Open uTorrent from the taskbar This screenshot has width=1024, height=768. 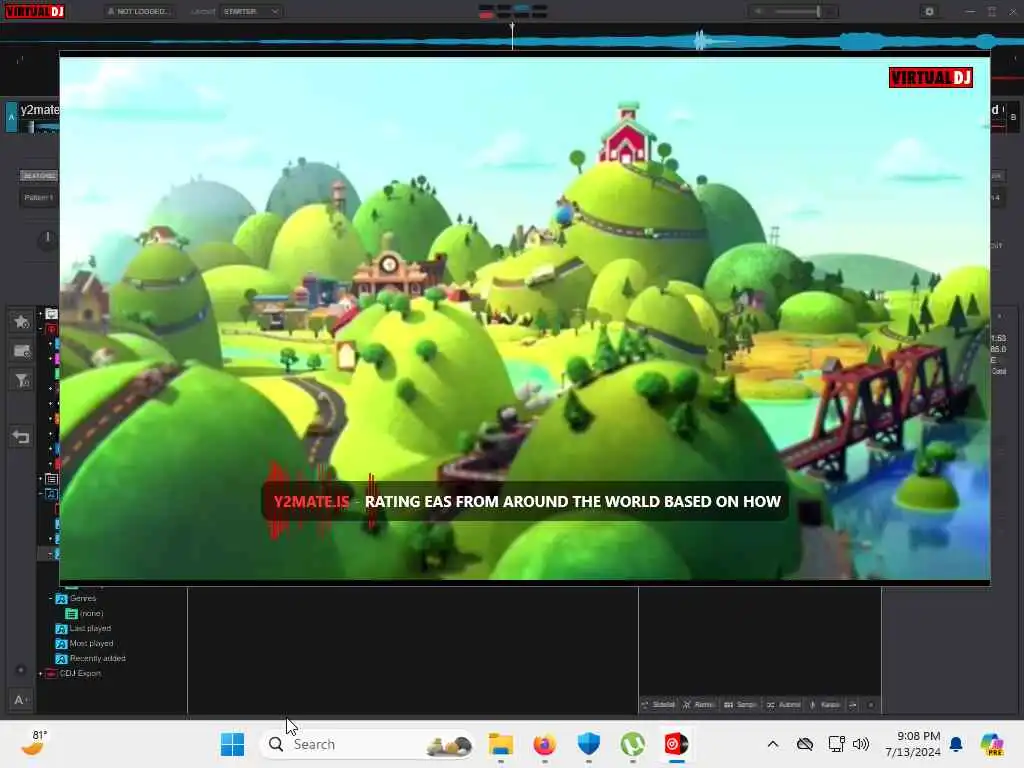tap(632, 744)
